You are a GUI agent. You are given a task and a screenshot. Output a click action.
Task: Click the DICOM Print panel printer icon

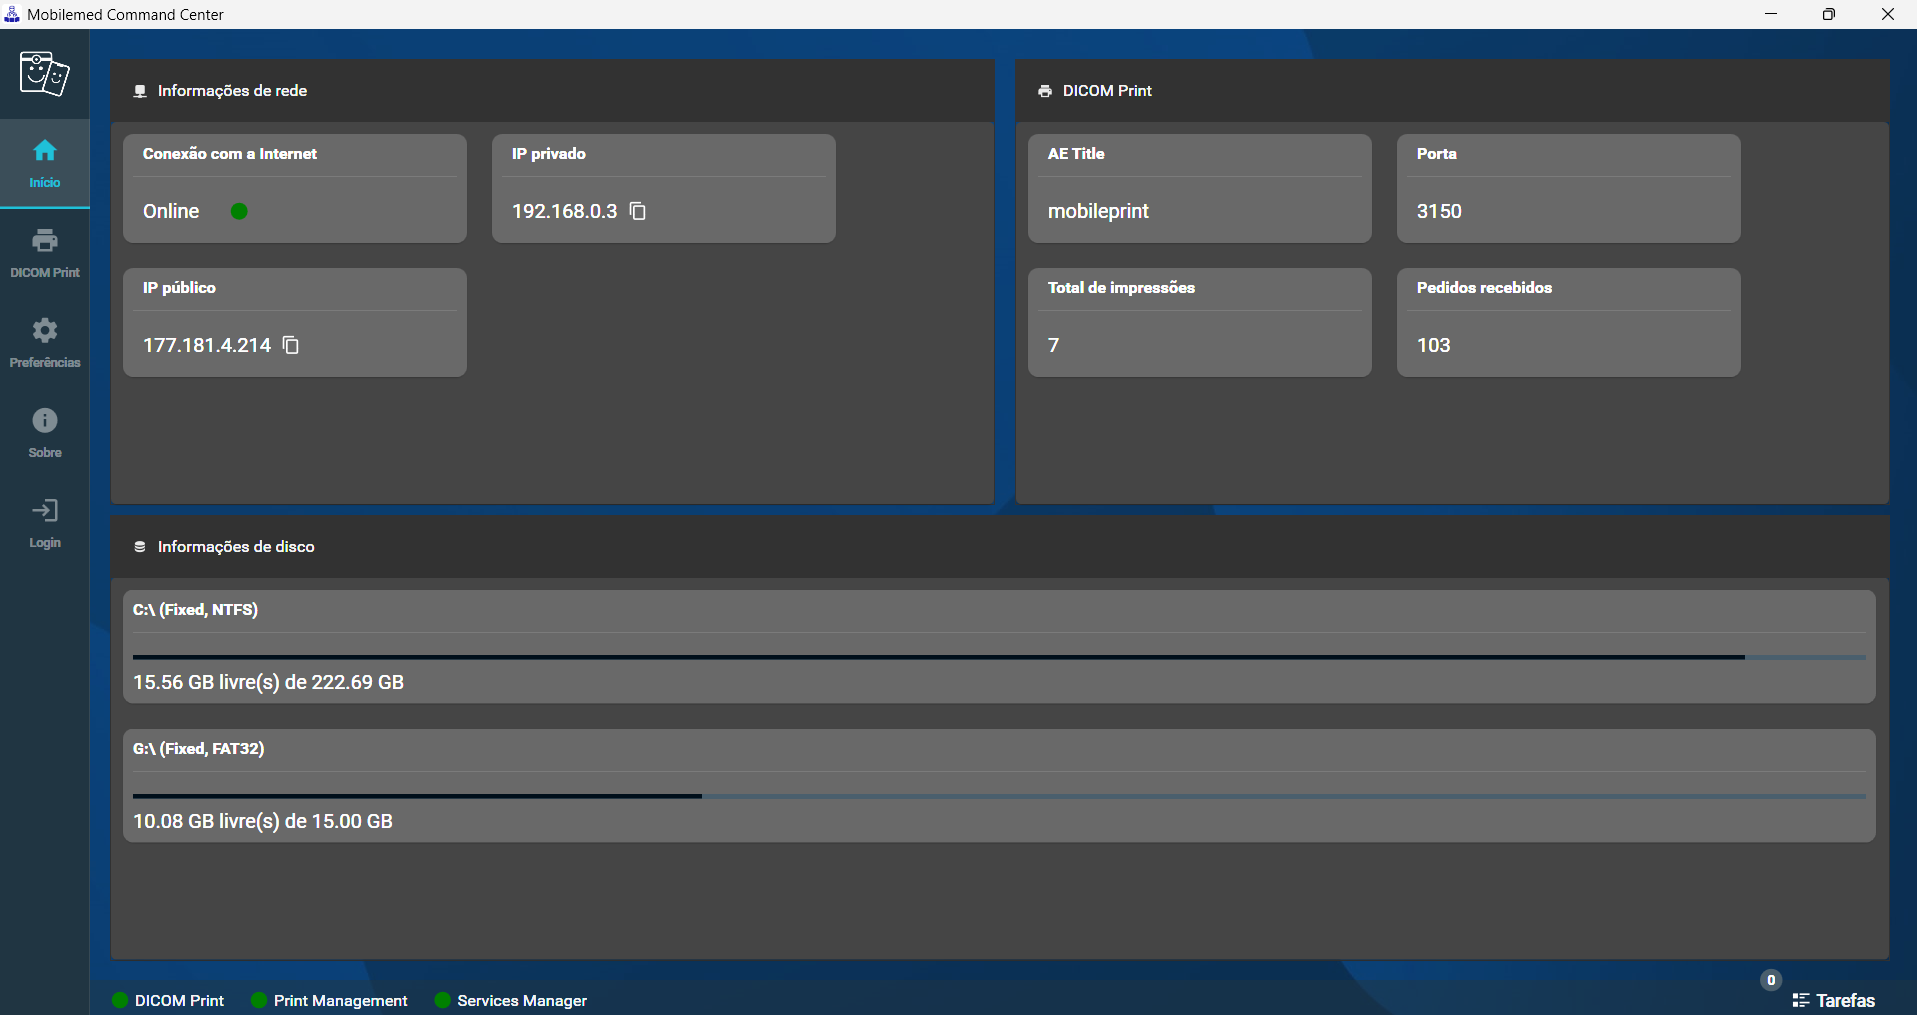point(1045,91)
